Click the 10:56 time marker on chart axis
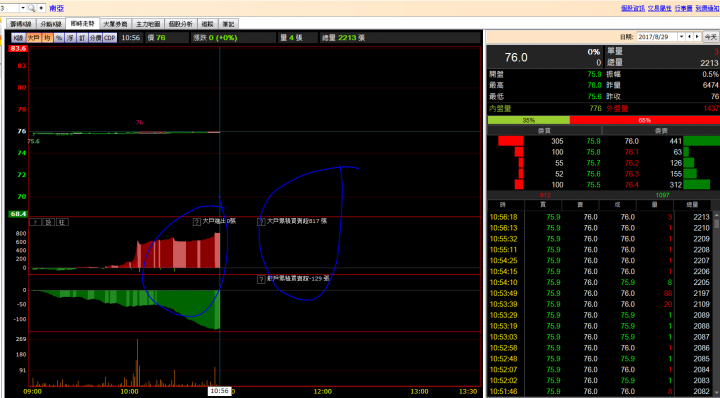Image resolution: width=720 pixels, height=398 pixels. [219, 391]
